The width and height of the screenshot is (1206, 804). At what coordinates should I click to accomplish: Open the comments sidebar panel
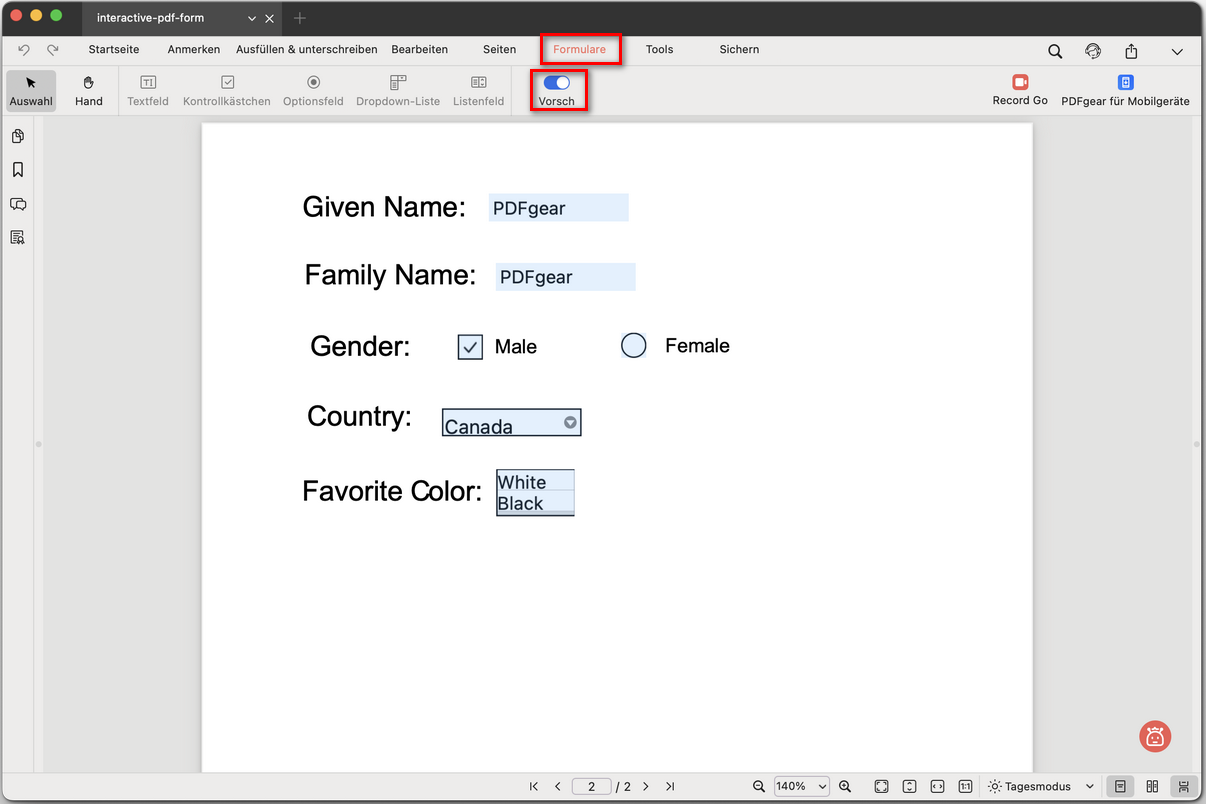pyautogui.click(x=18, y=204)
